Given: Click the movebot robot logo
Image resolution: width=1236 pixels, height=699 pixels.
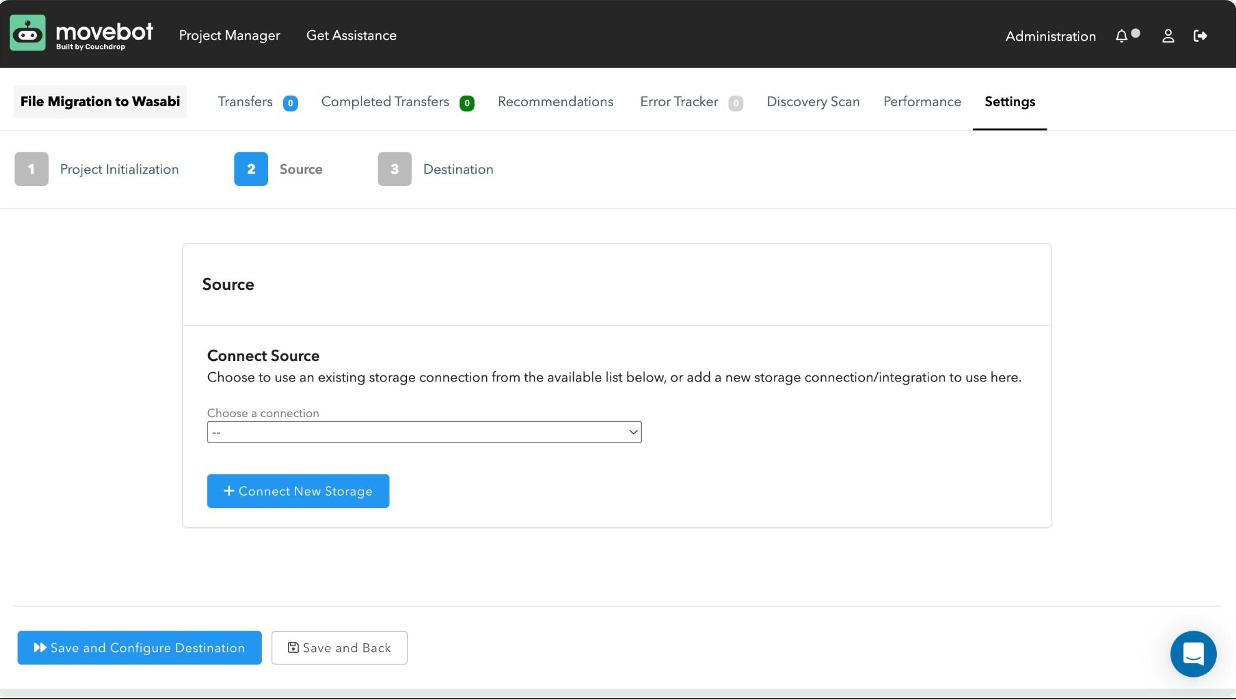Looking at the screenshot, I should point(28,33).
